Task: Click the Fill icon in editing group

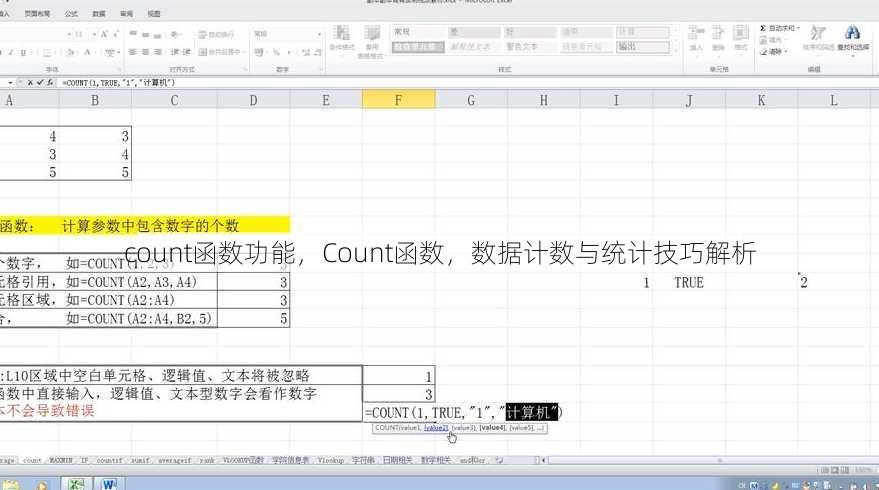Action: 763,40
